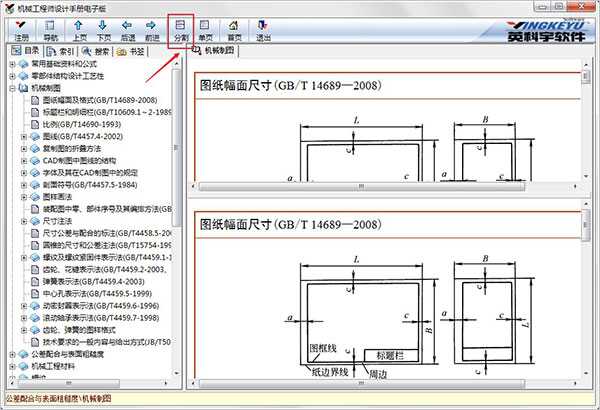Expand 螺纹及螺纹紧固件表示法 node
The image size is (600, 410).
click(x=24, y=258)
